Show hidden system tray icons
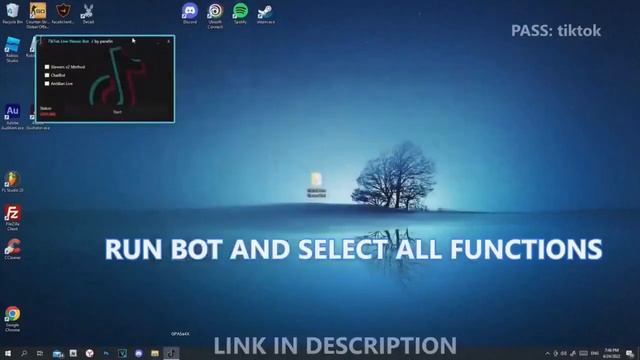The image size is (640, 360). [547, 353]
